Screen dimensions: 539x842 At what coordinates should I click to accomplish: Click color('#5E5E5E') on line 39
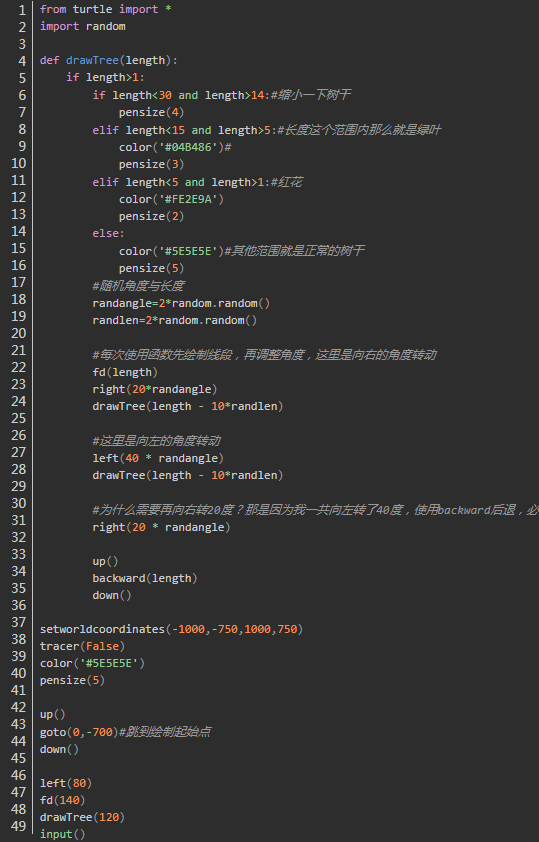click(92, 663)
